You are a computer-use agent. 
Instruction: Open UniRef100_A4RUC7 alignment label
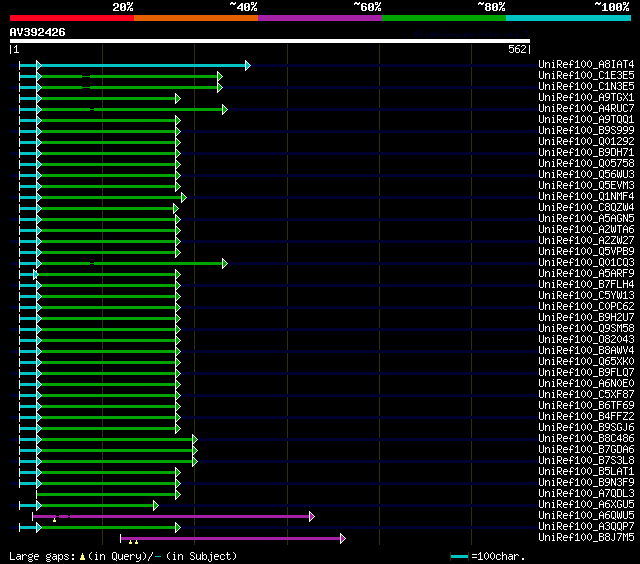coord(586,109)
